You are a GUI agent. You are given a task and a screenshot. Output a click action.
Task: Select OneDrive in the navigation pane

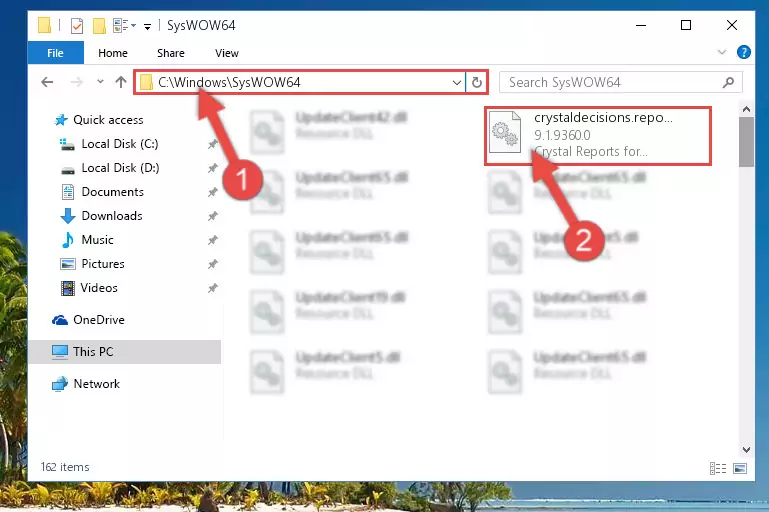(x=98, y=320)
